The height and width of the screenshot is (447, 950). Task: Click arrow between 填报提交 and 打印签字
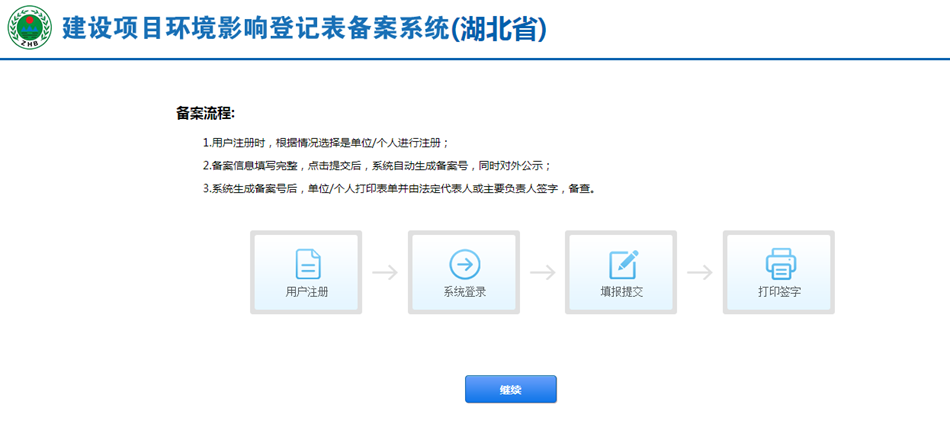pos(700,272)
